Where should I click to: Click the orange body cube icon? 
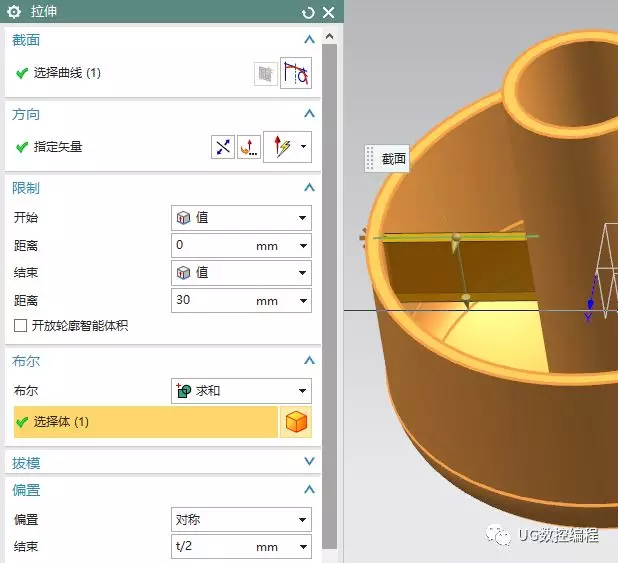(296, 422)
